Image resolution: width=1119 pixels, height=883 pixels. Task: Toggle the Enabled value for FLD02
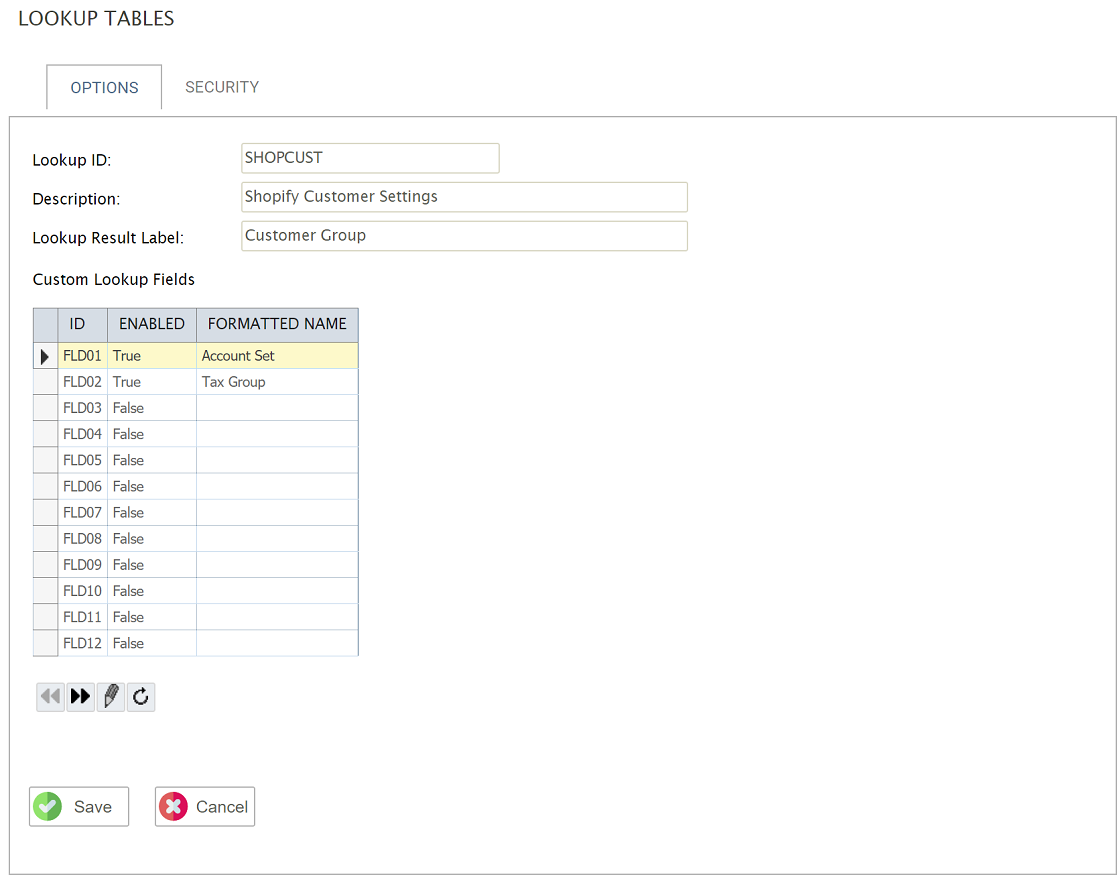pos(151,382)
